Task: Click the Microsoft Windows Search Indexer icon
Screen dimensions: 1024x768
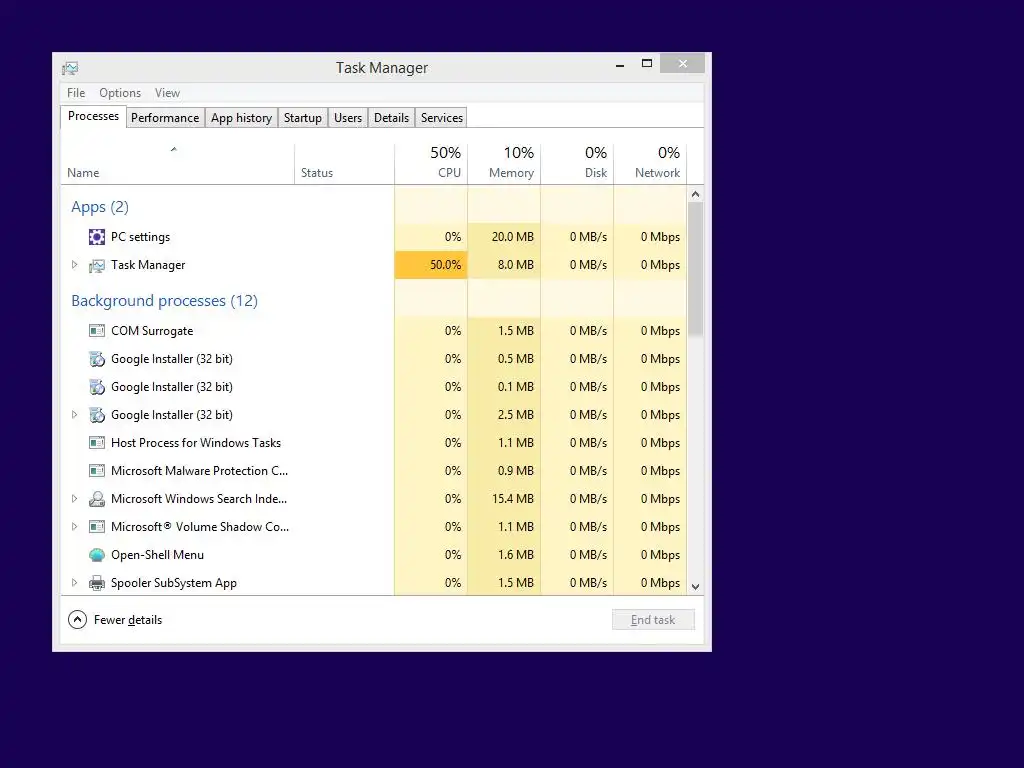Action: coord(97,499)
